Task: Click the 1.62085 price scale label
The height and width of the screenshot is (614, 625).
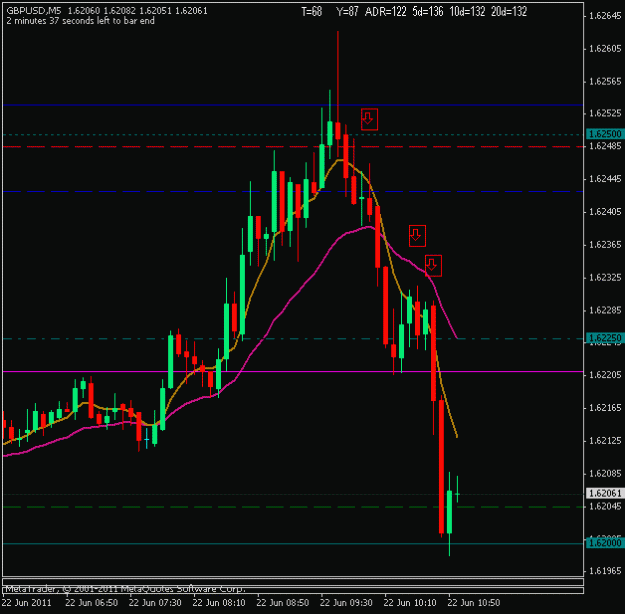Action: click(605, 474)
